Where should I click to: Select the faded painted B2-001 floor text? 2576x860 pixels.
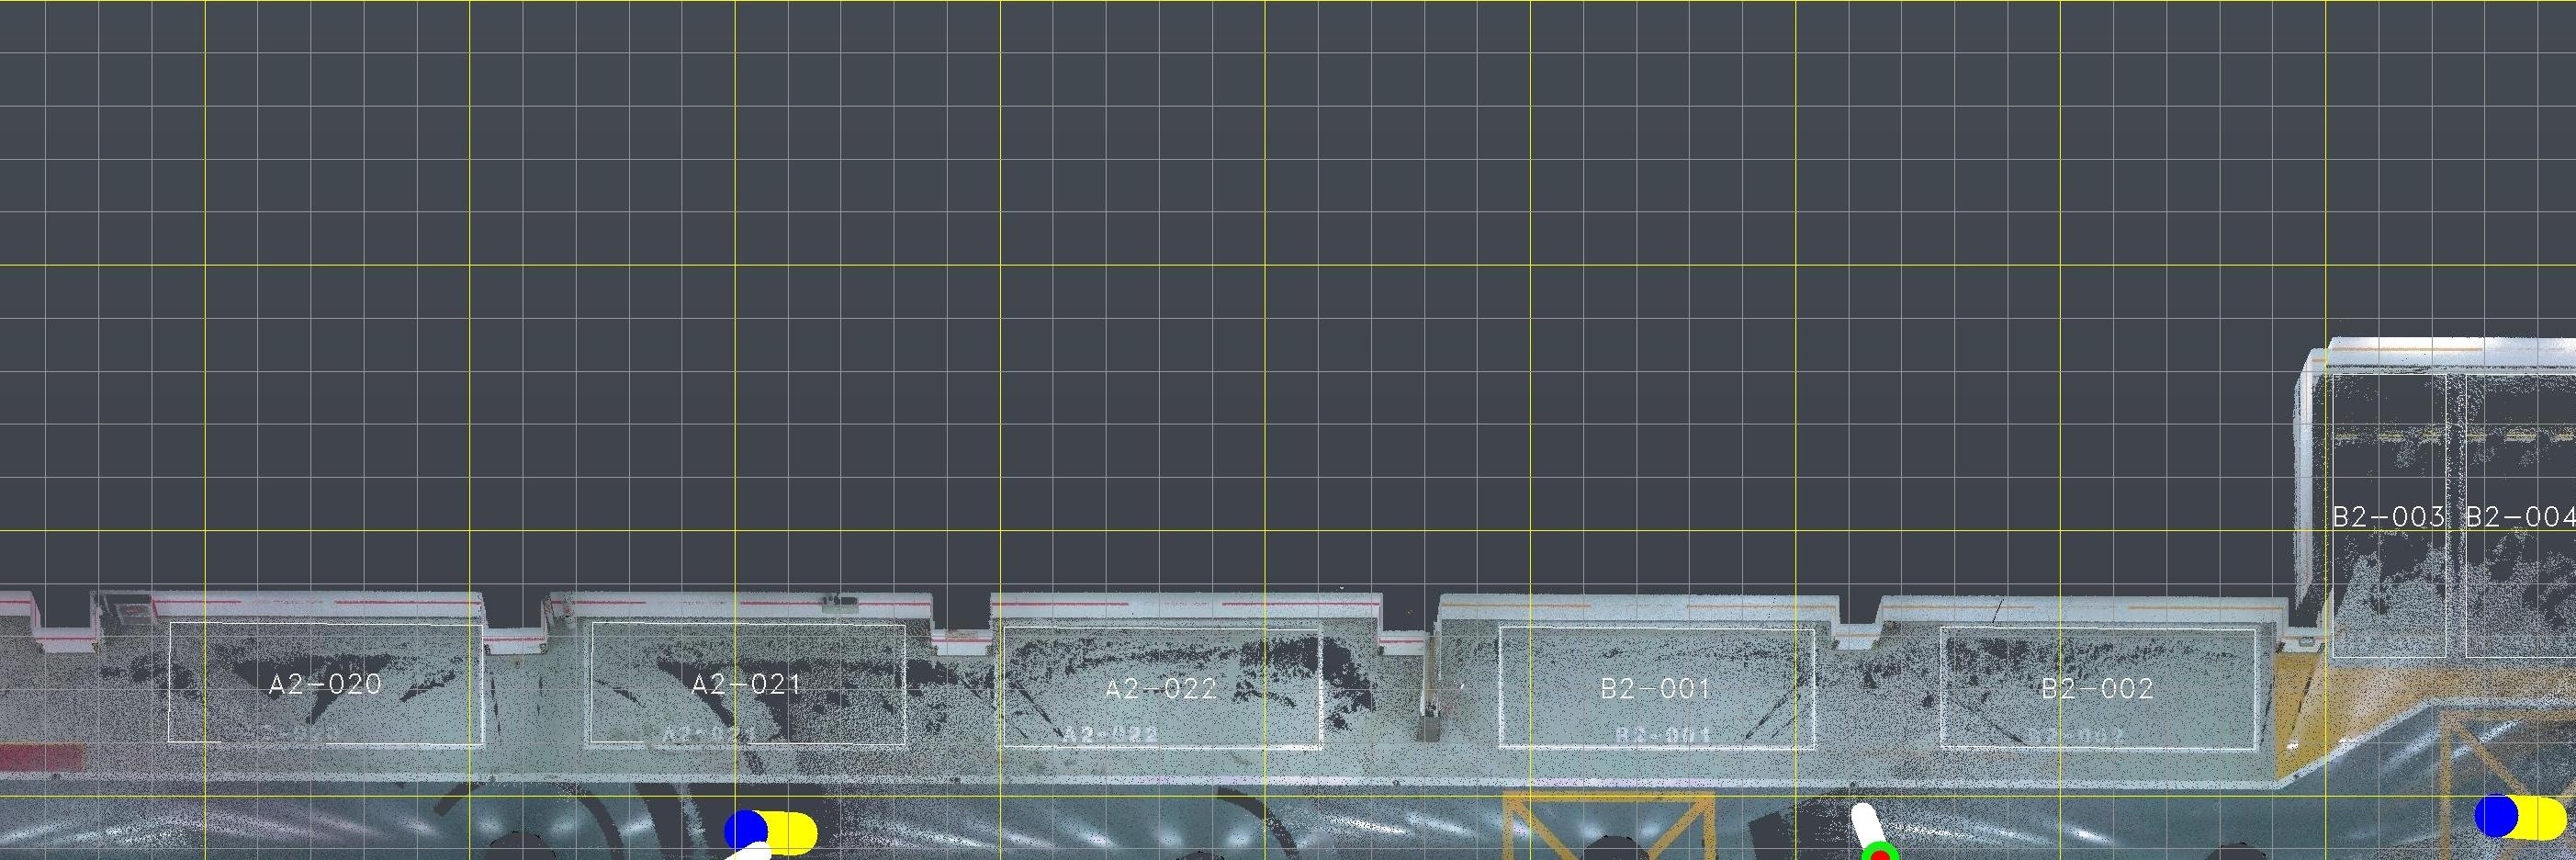1663,735
